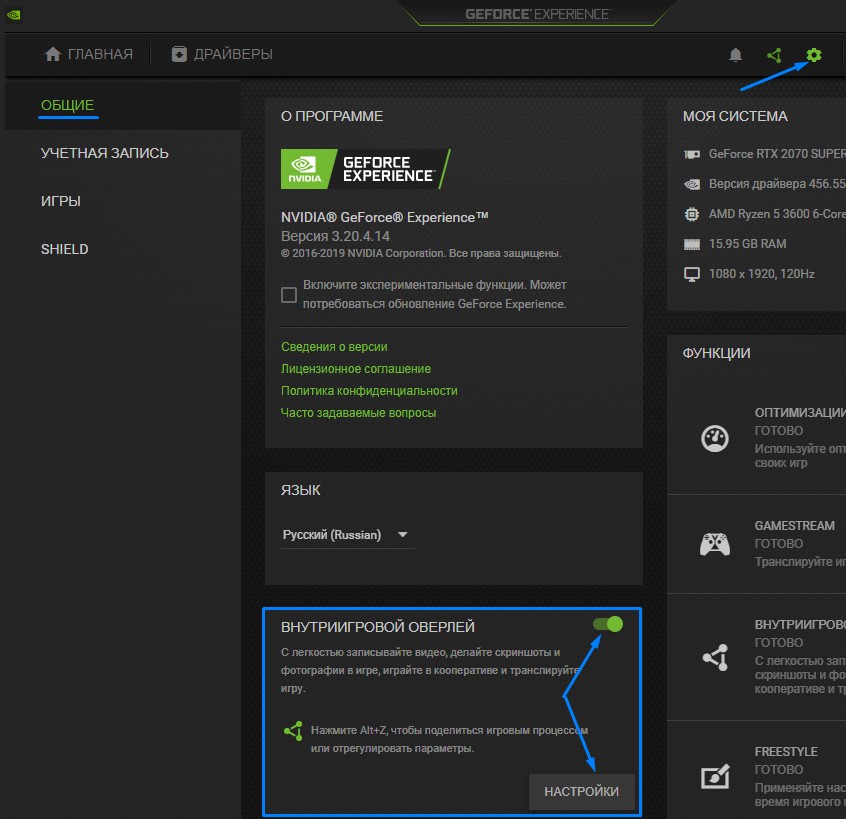Click the speedometer optimization icon under ФУНКЦИИ
The image size is (846, 819).
pyautogui.click(x=715, y=438)
